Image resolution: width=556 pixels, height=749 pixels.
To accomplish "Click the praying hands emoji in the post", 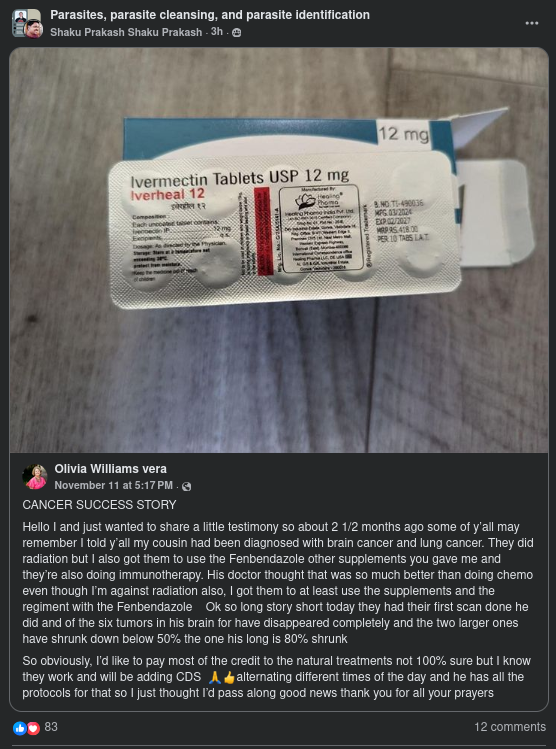I will tap(215, 677).
